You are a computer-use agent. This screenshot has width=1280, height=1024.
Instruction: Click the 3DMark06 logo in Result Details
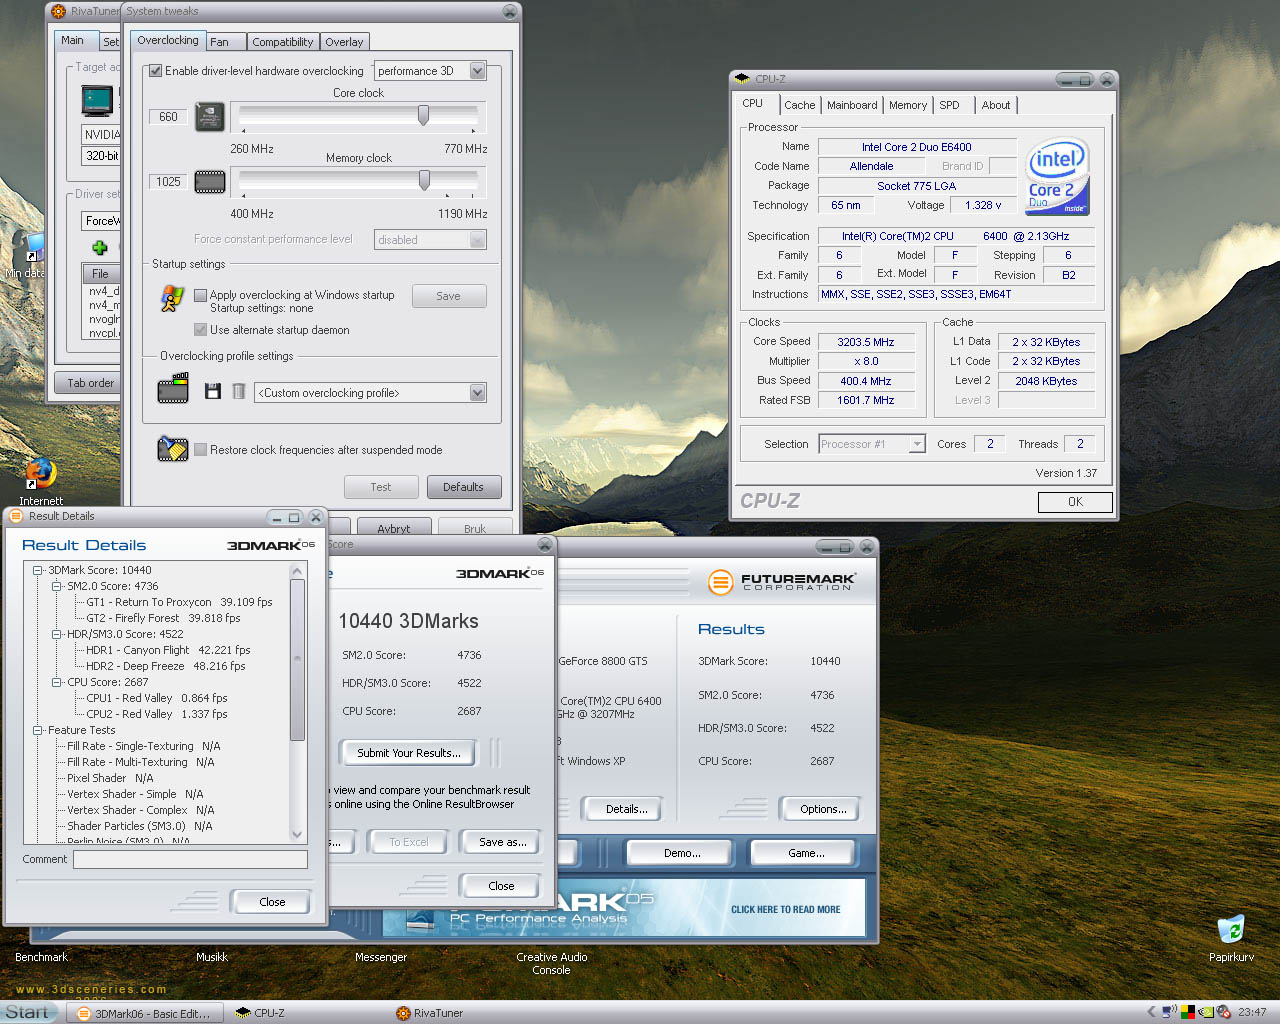coord(270,545)
